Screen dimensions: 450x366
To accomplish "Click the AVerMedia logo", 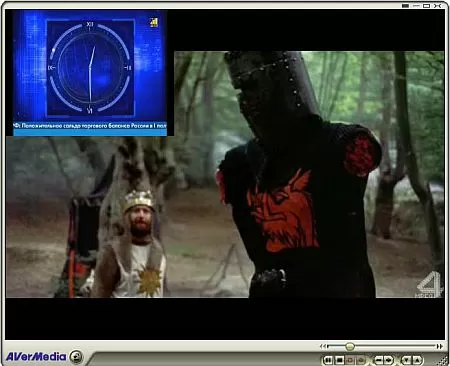I will [x=36, y=357].
